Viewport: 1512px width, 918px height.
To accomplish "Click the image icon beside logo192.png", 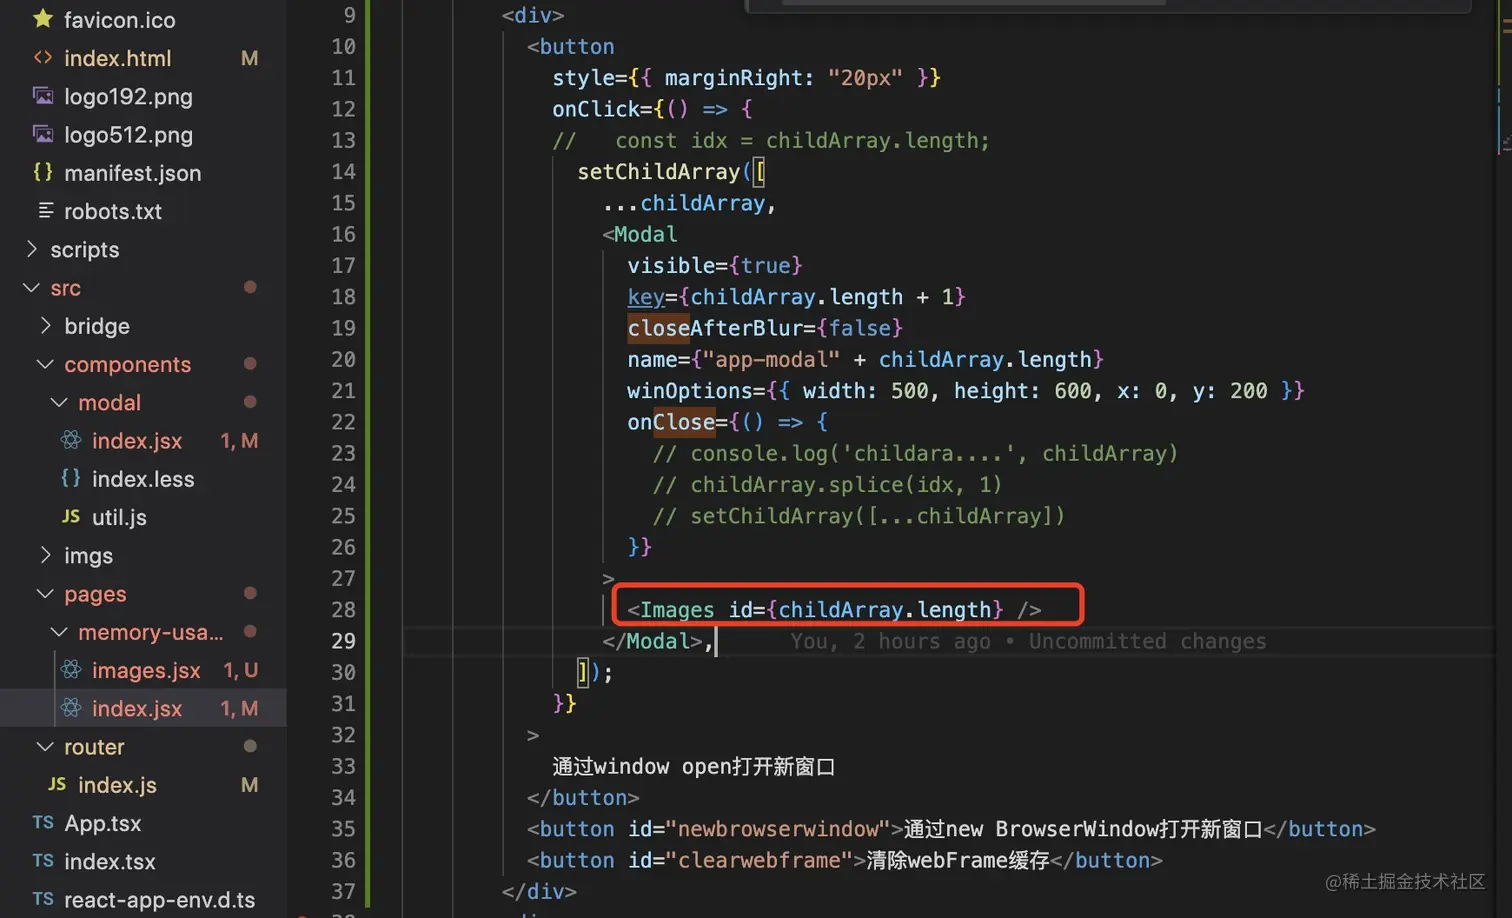I will pos(43,96).
